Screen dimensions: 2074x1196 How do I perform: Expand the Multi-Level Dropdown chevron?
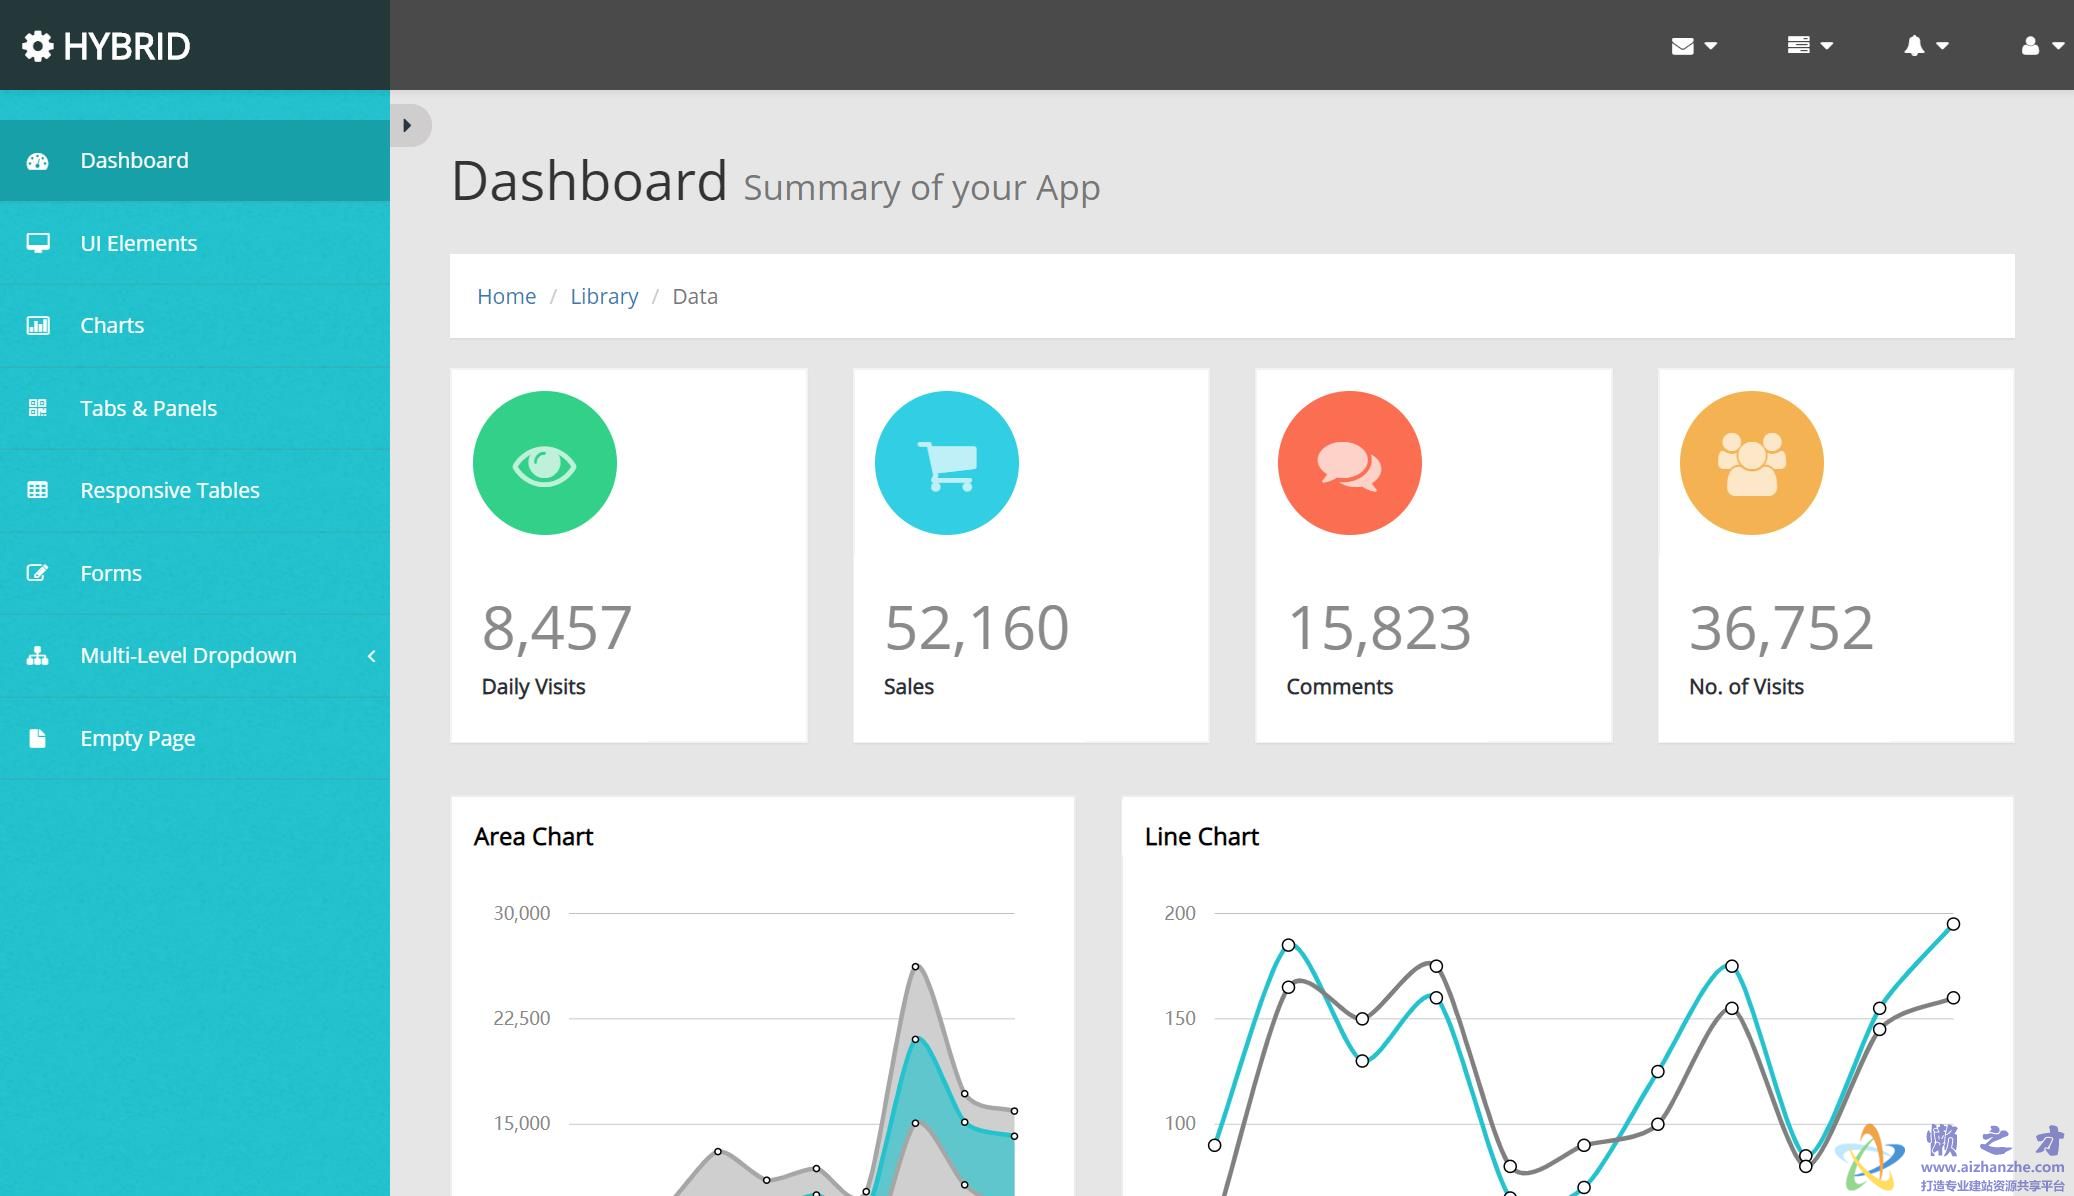coord(371,656)
